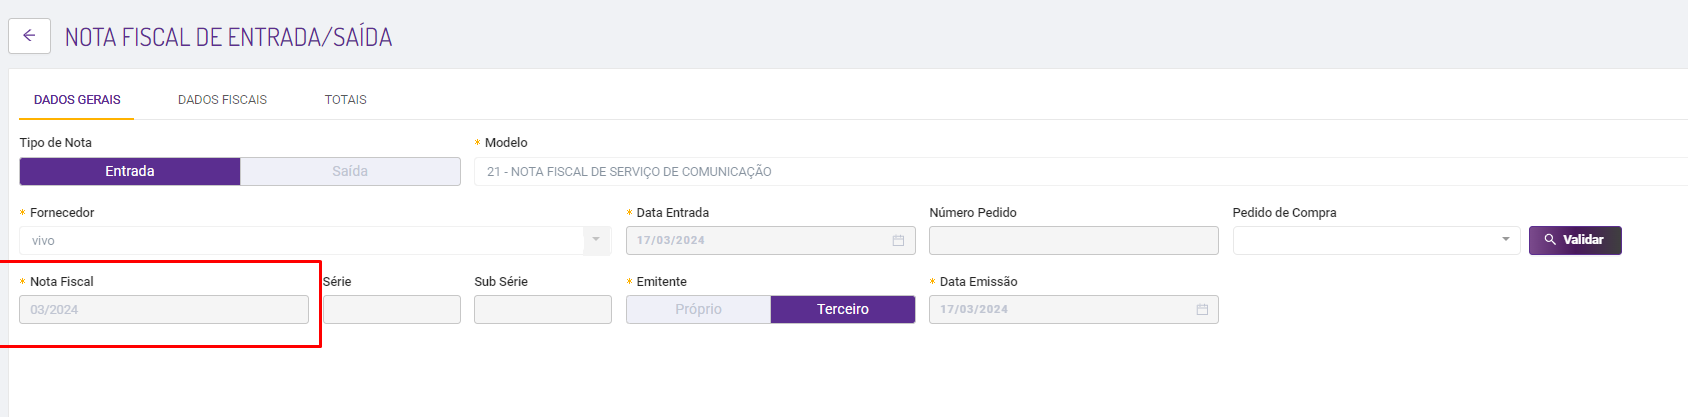Select Saída as note type
This screenshot has height=417, width=1688.
coord(350,171)
